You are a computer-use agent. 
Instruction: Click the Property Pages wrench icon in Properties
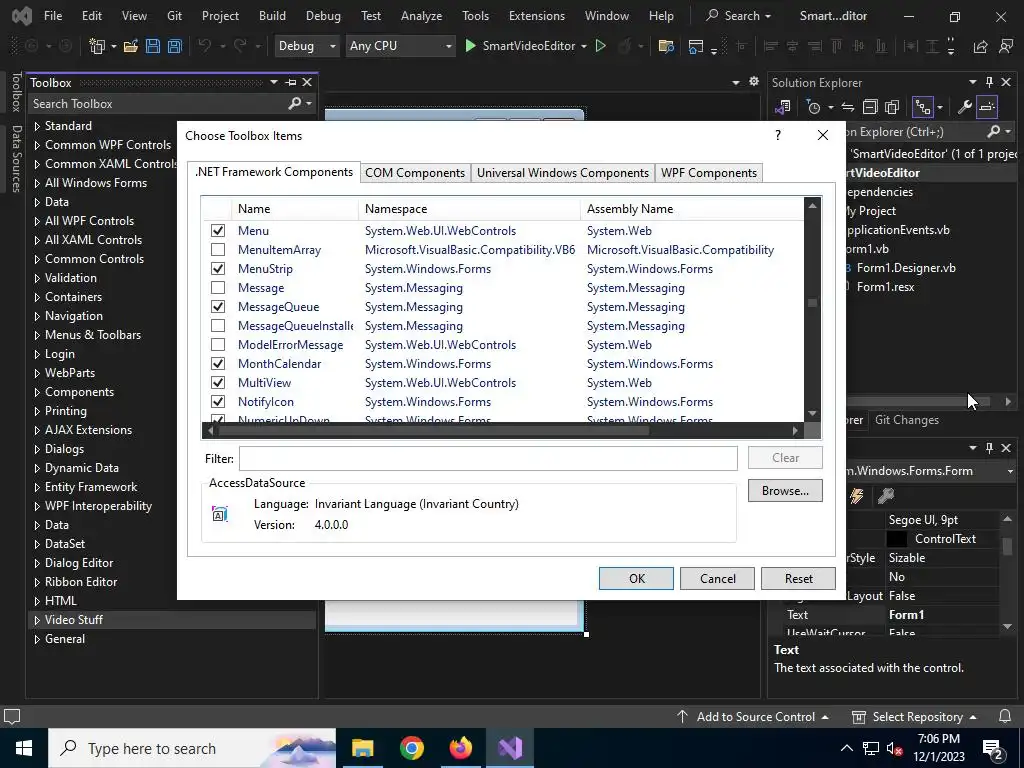coord(886,496)
